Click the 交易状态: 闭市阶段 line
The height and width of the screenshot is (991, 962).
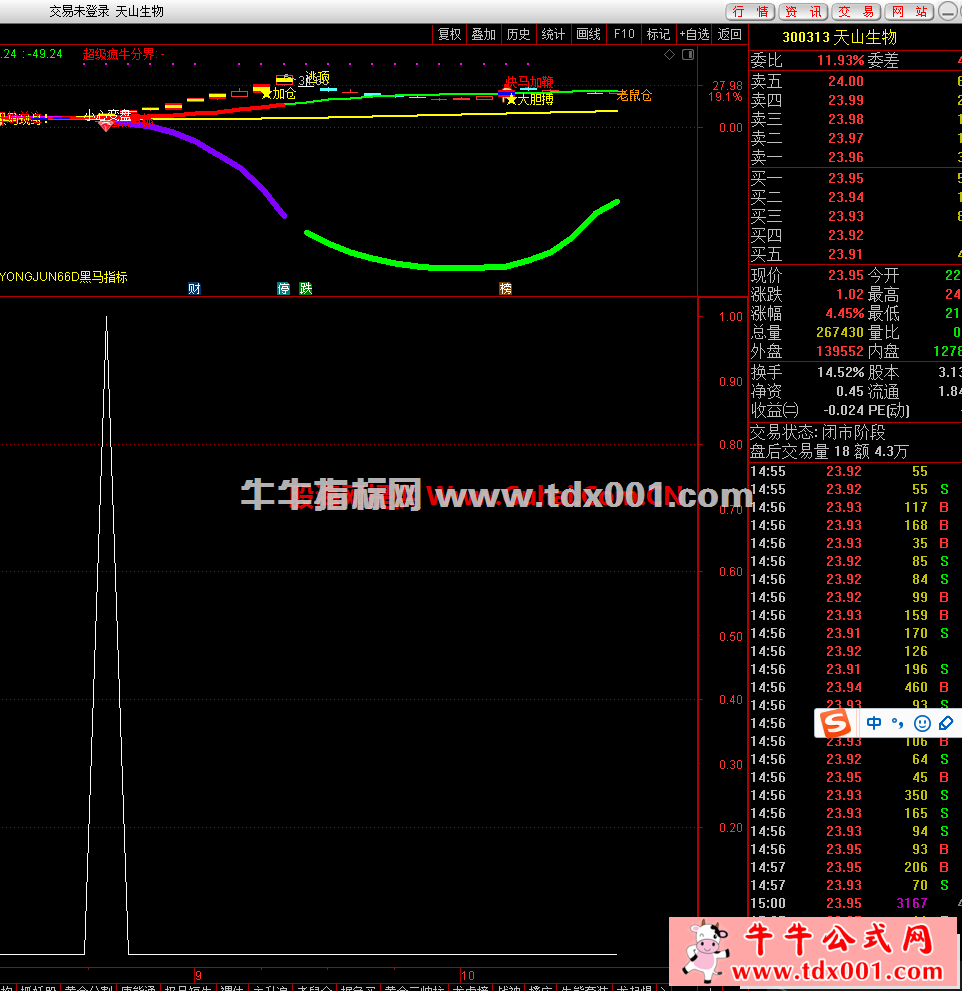pos(817,432)
